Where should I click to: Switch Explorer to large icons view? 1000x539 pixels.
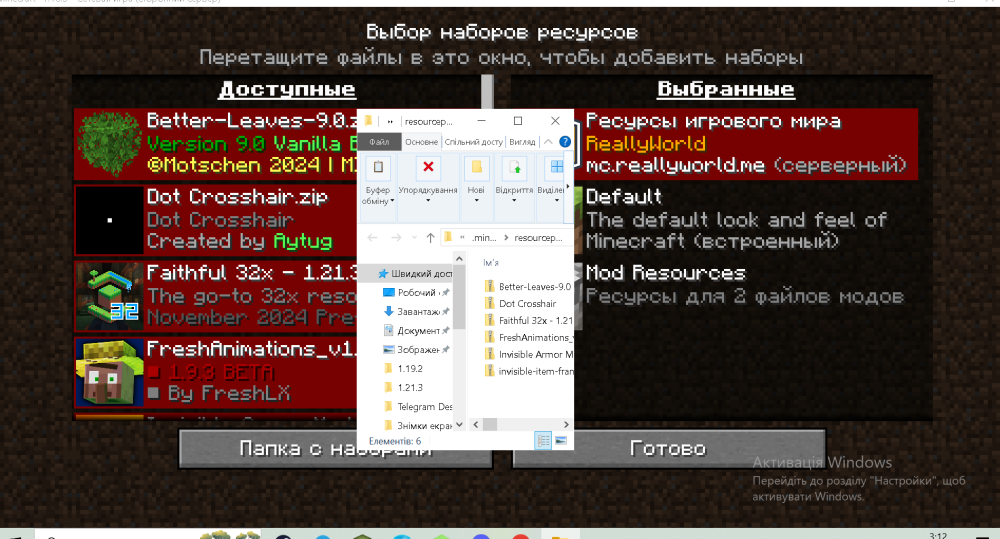[x=561, y=440]
